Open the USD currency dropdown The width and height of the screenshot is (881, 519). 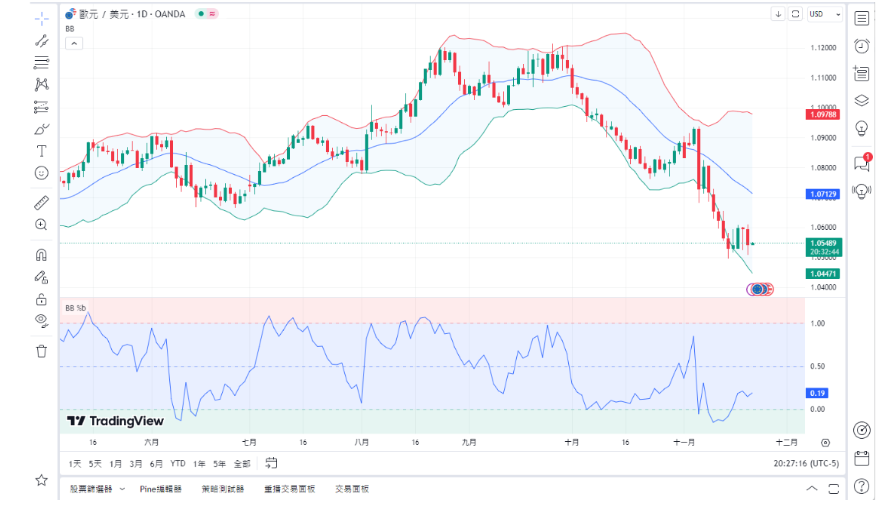pos(825,14)
